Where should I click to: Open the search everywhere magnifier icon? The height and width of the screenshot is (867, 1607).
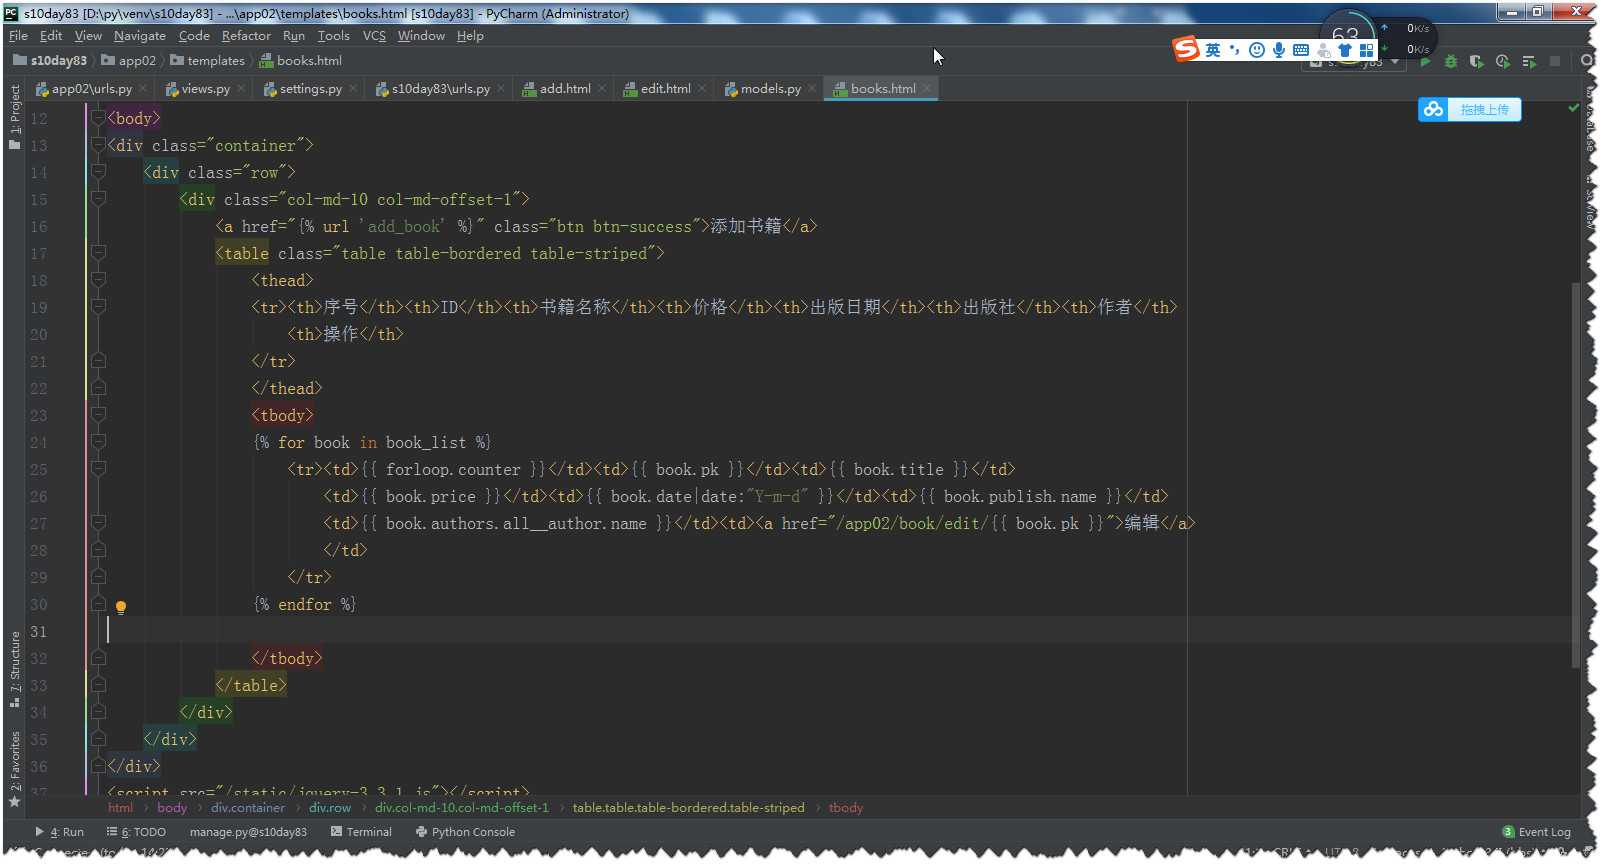(x=1587, y=61)
